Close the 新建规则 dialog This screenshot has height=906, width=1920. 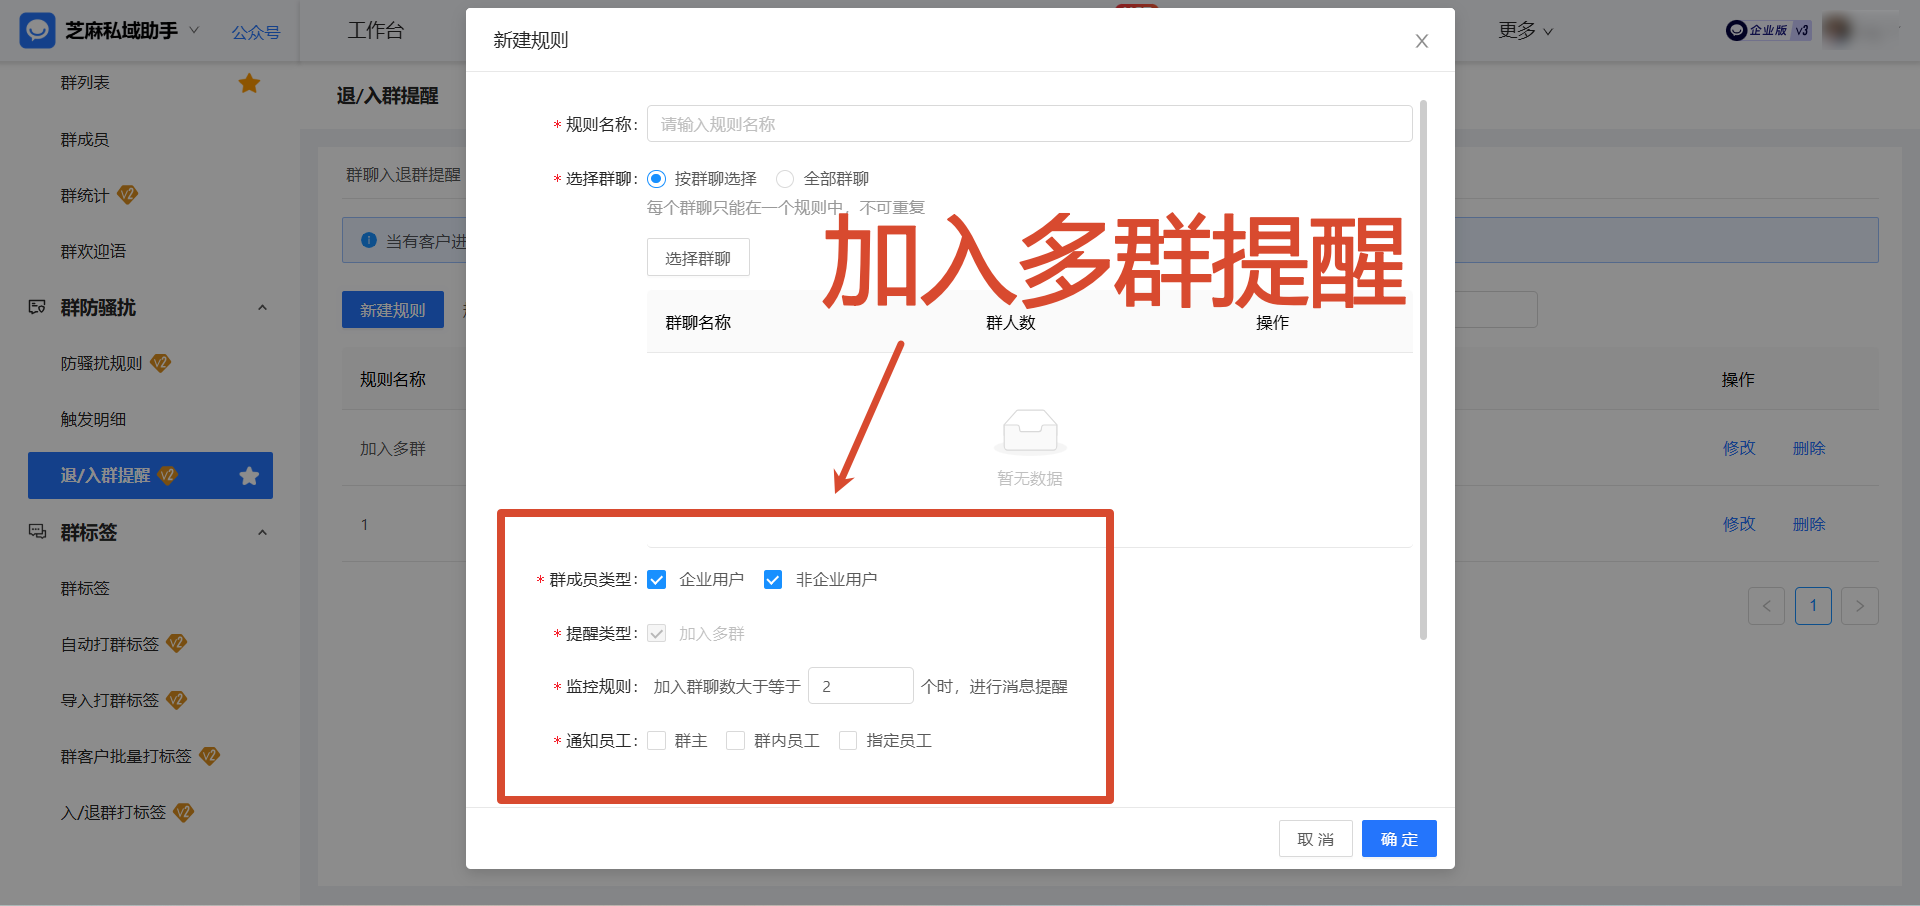pos(1421,41)
